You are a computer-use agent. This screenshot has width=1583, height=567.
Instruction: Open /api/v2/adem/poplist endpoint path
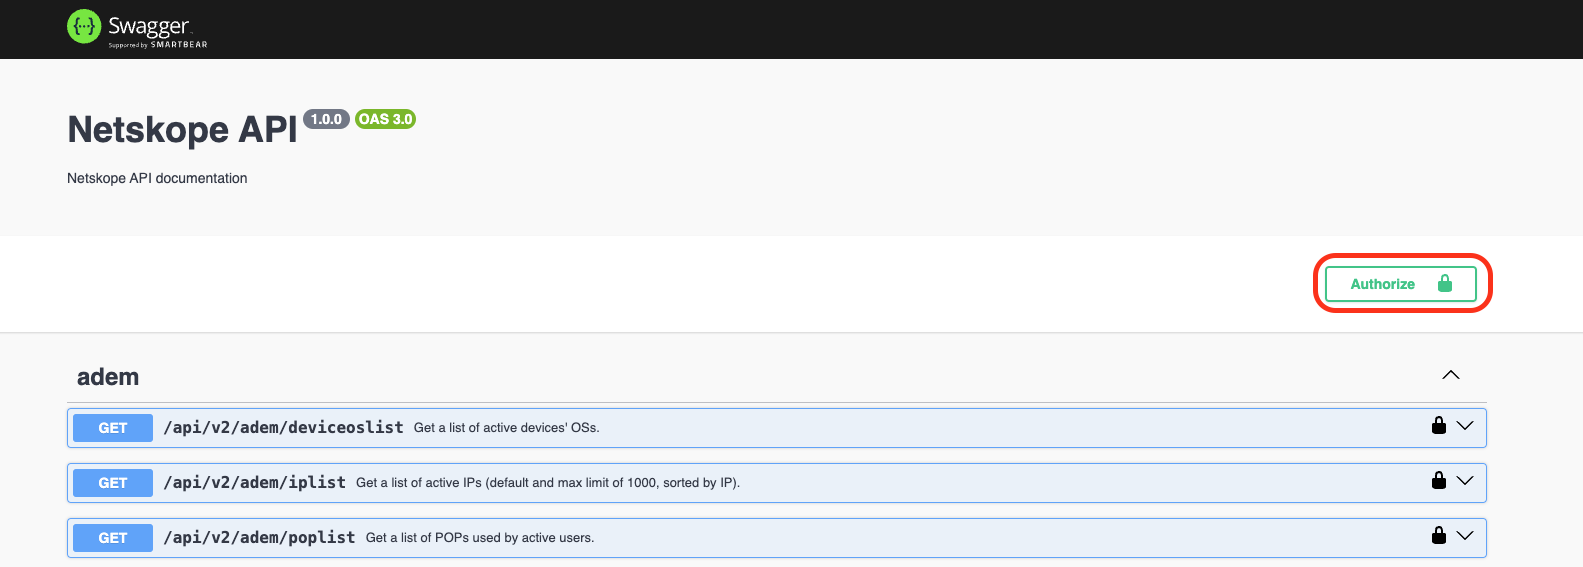(259, 537)
